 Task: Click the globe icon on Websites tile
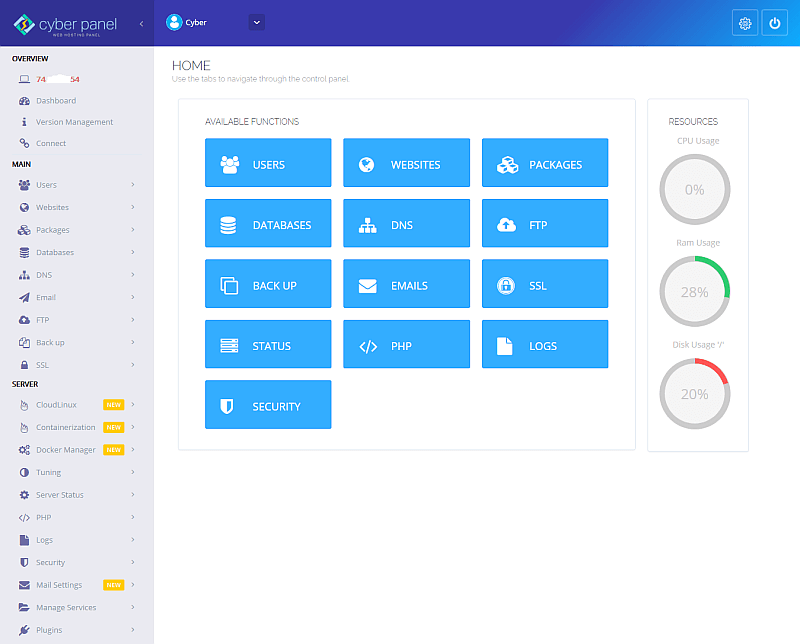point(367,165)
